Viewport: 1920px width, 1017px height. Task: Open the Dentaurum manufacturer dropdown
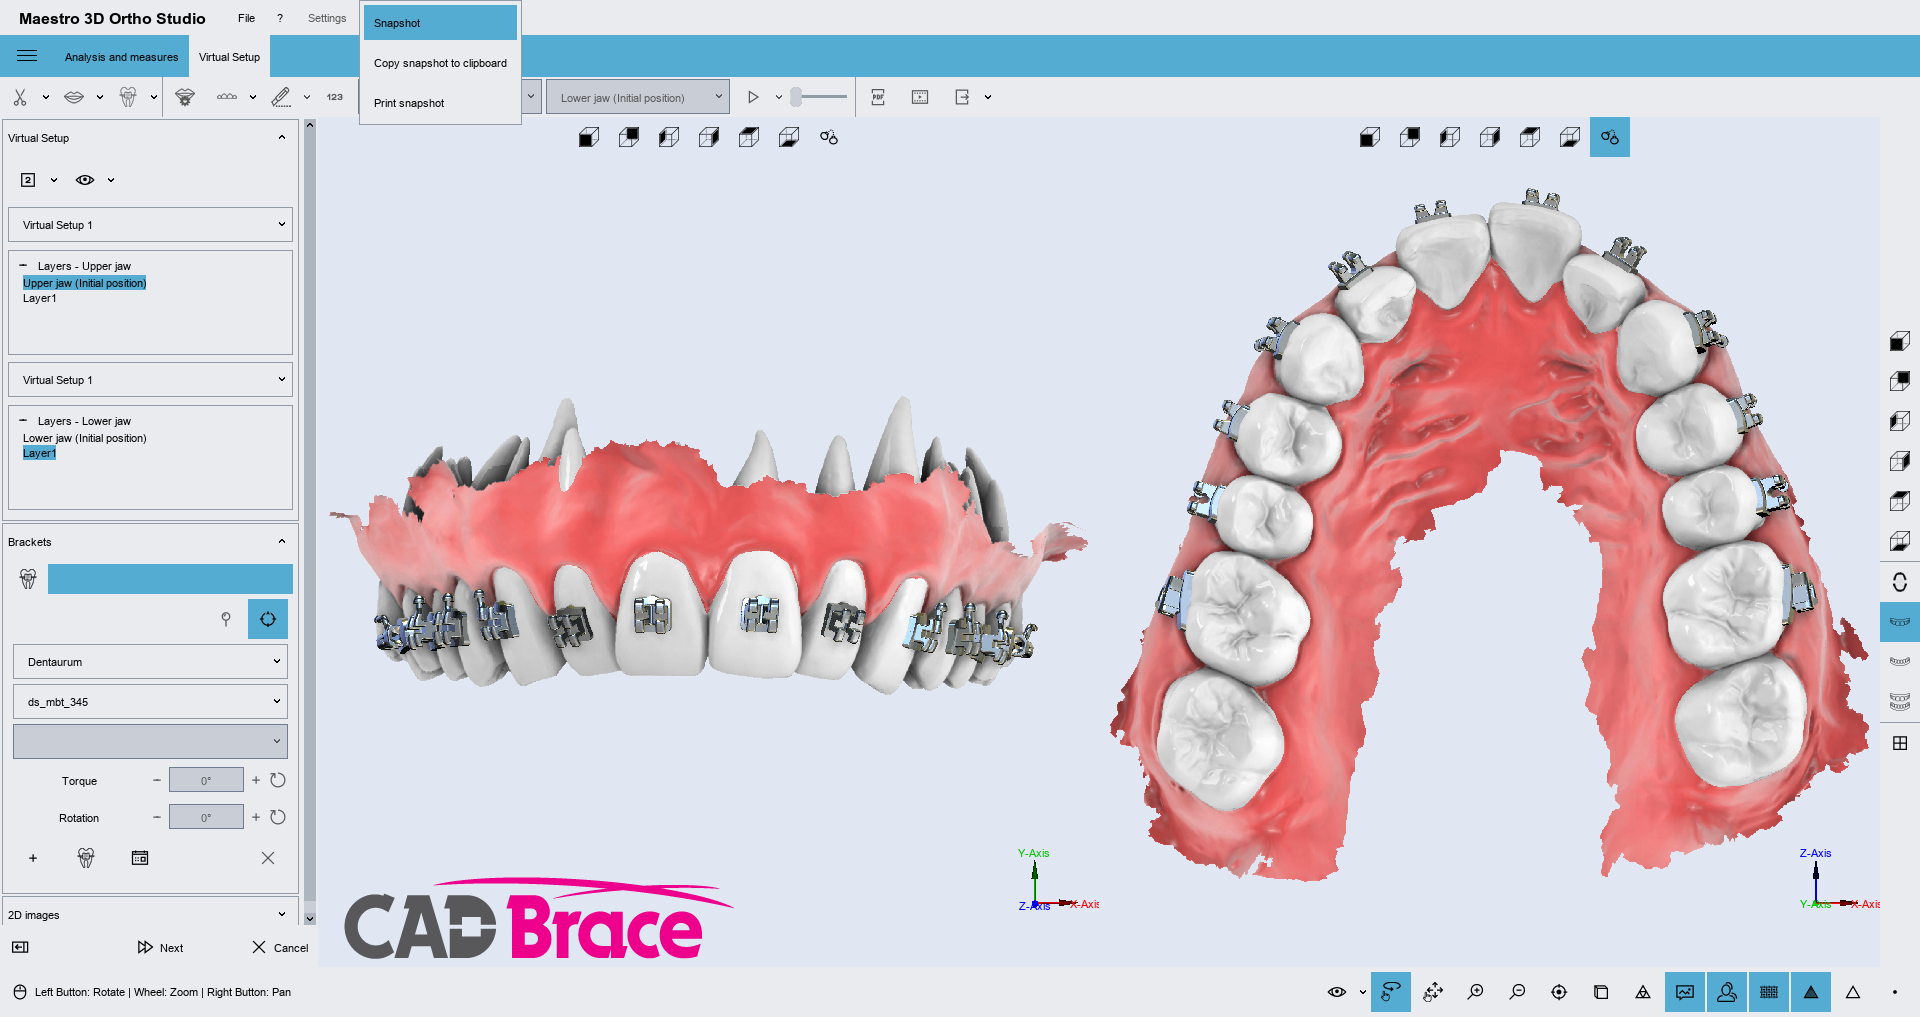coord(150,662)
